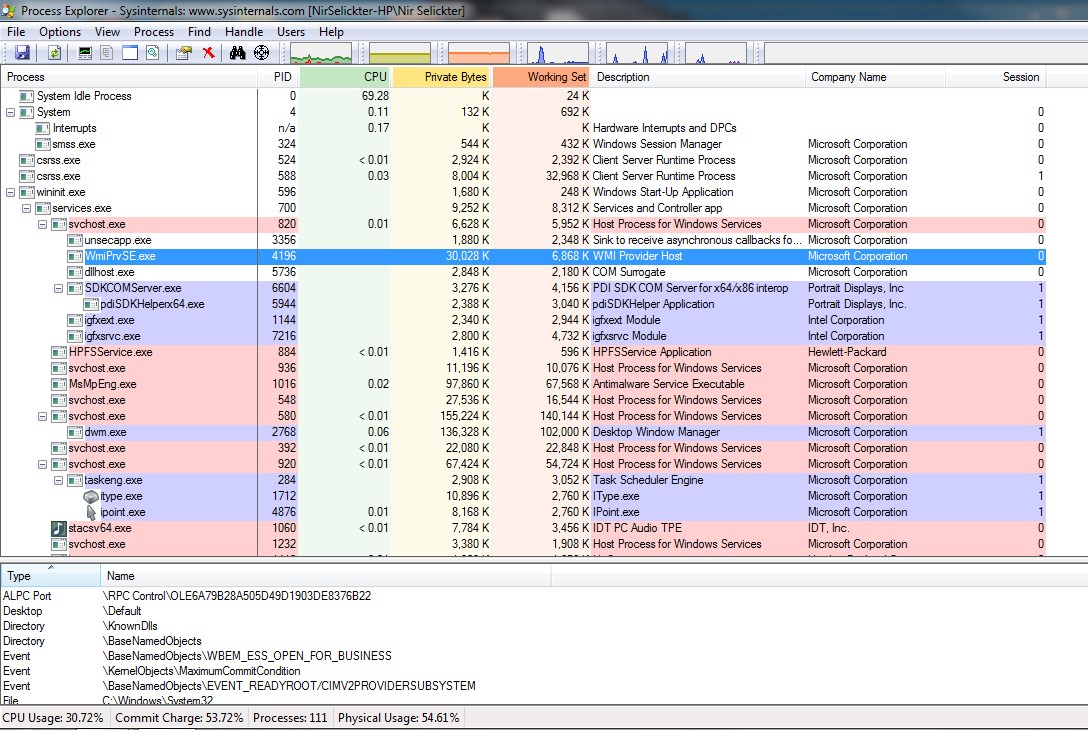Click the icon beside System Idle Process
The width and height of the screenshot is (1088, 730).
pos(27,96)
